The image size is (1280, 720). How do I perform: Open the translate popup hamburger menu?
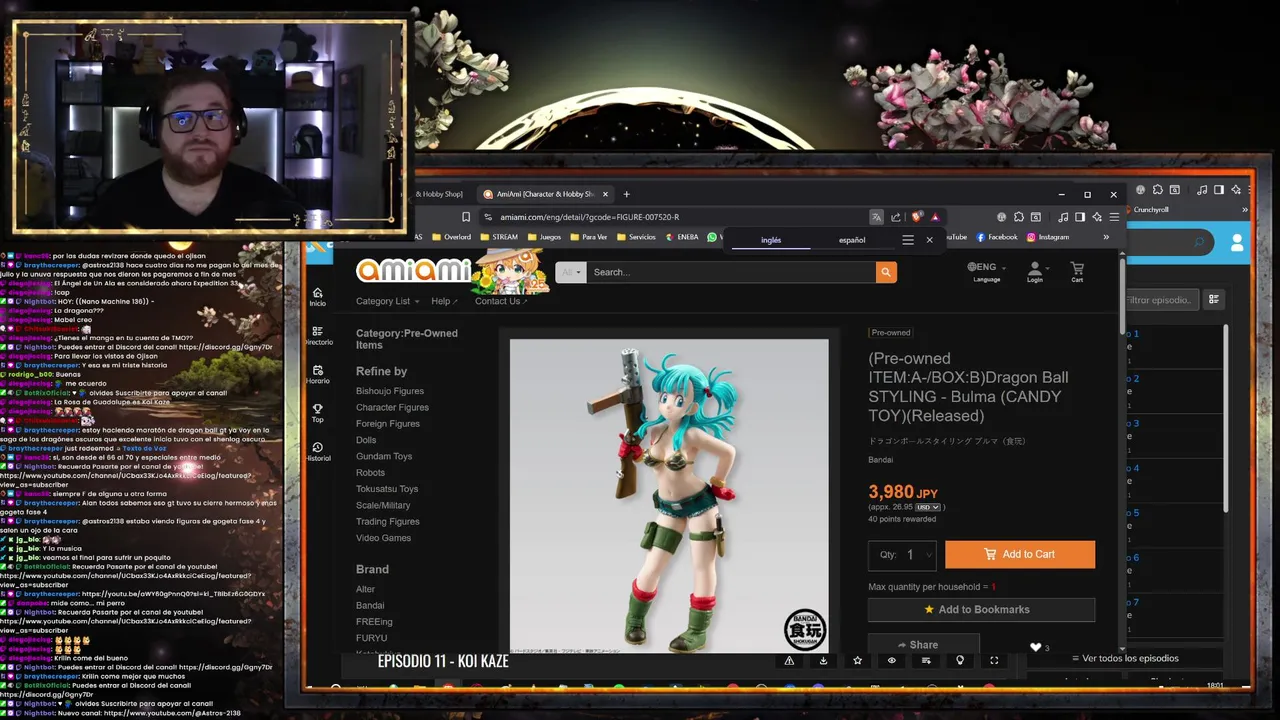[908, 240]
